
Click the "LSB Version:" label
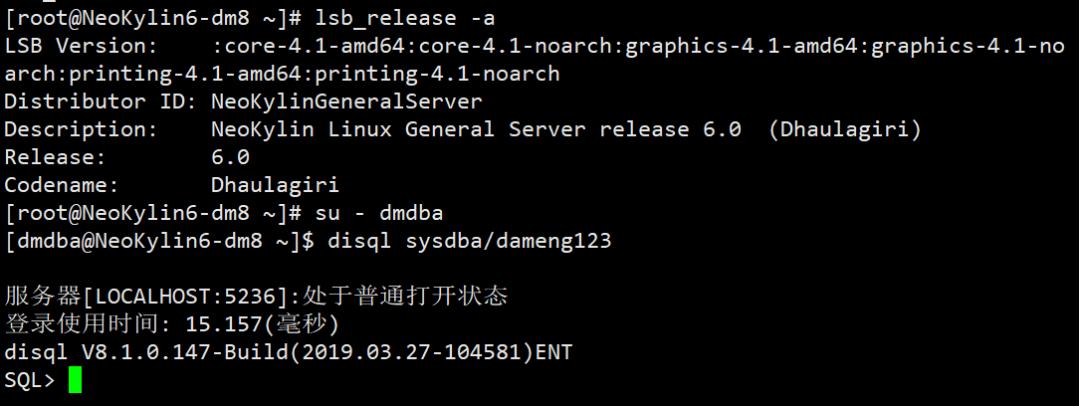[x=80, y=46]
